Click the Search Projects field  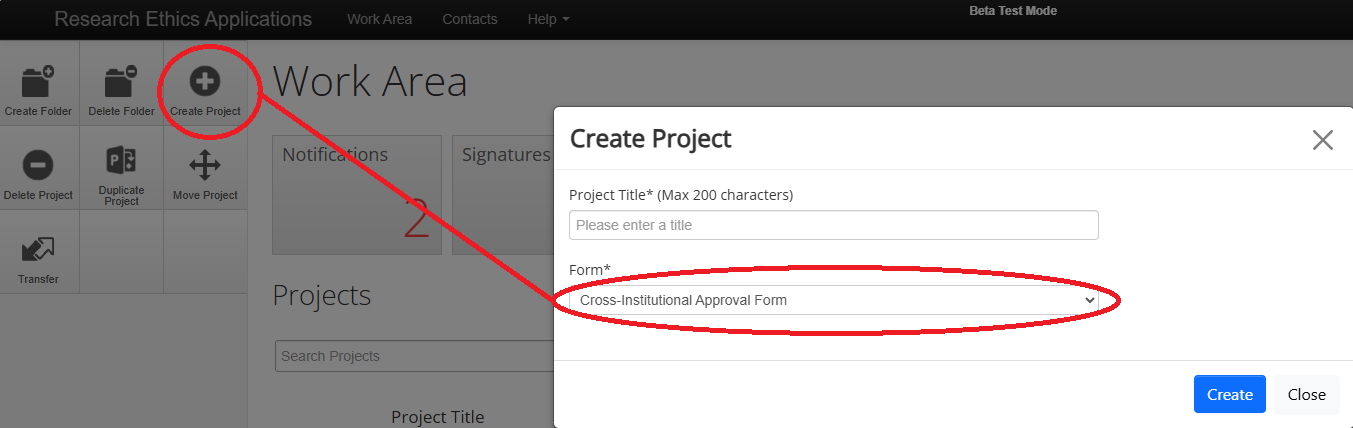tap(414, 356)
